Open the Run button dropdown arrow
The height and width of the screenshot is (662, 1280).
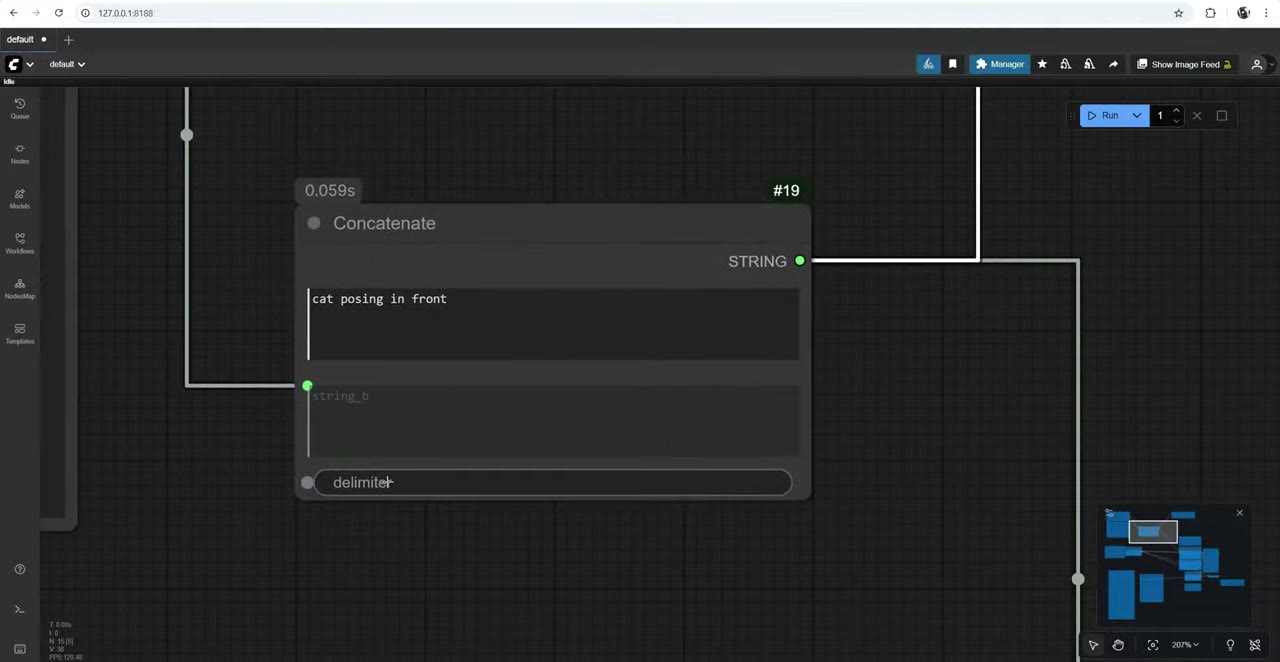tap(1136, 116)
